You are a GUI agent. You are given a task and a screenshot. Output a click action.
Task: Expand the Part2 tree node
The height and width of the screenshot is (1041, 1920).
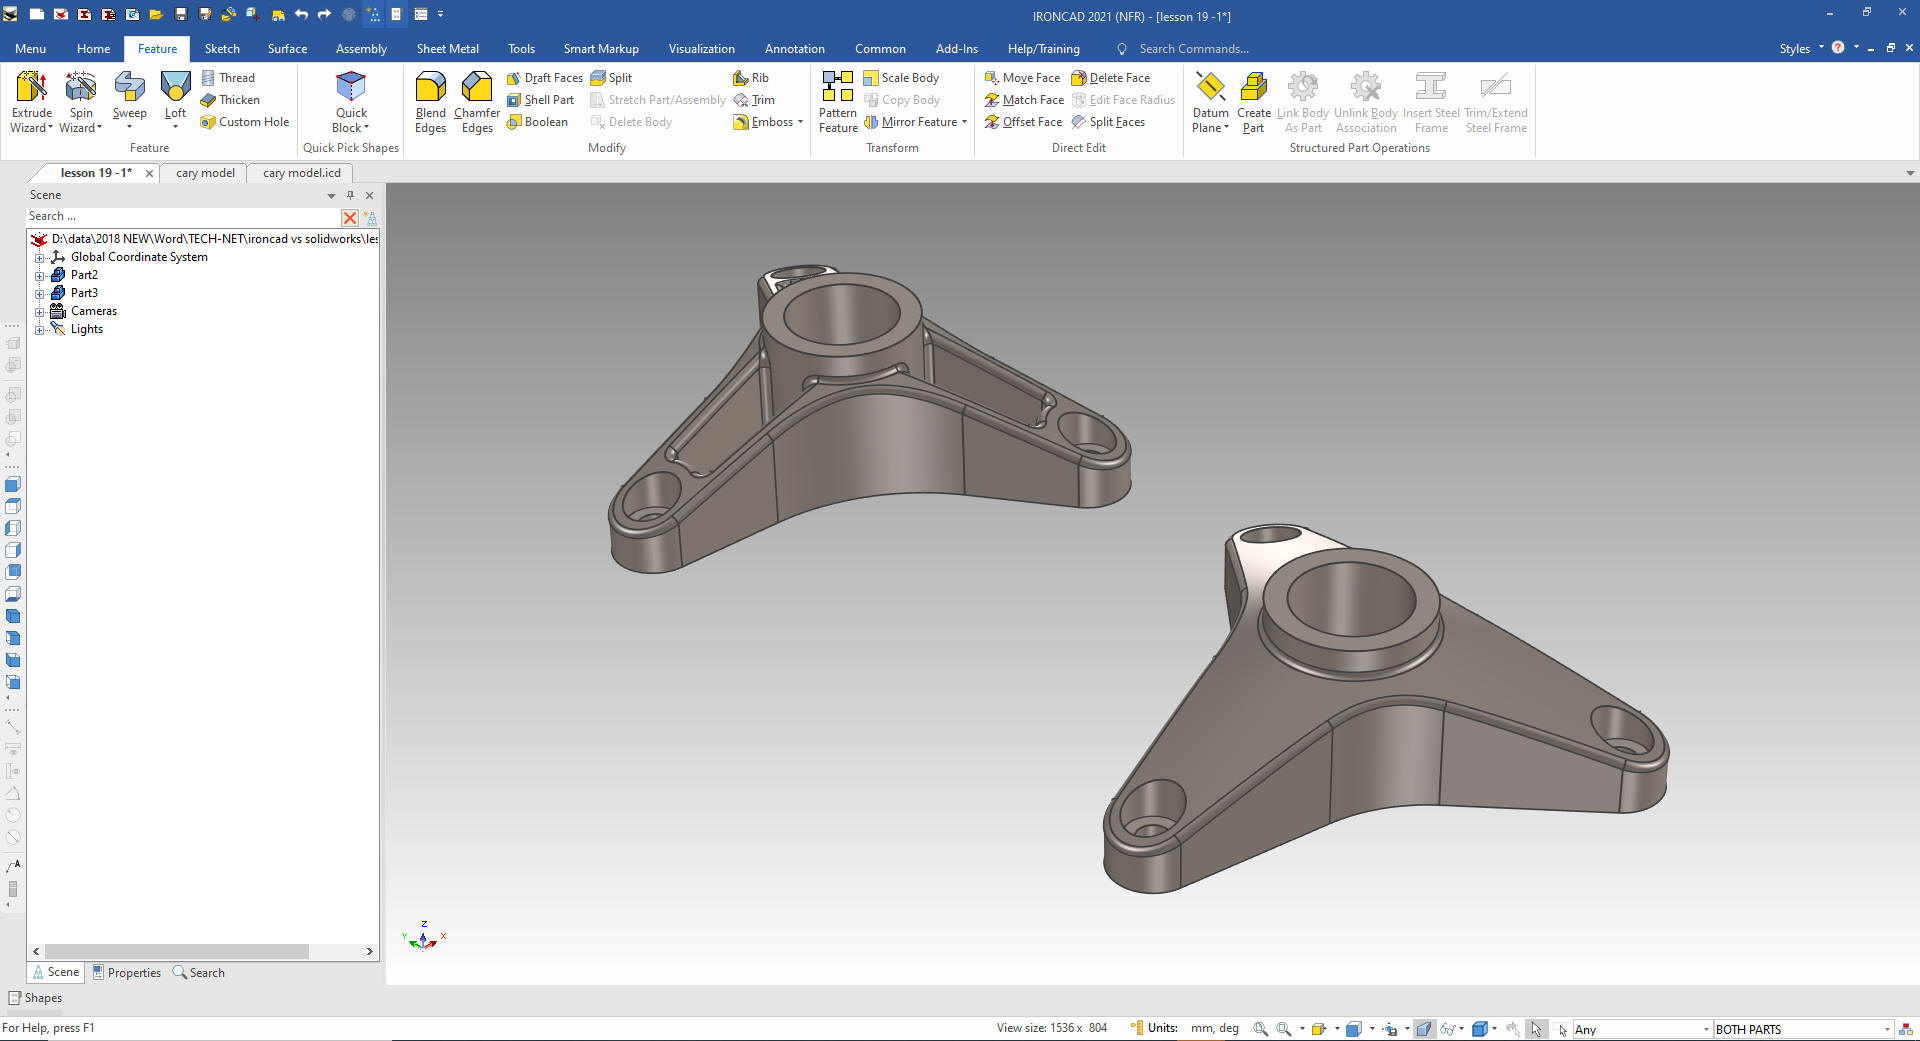(x=39, y=275)
